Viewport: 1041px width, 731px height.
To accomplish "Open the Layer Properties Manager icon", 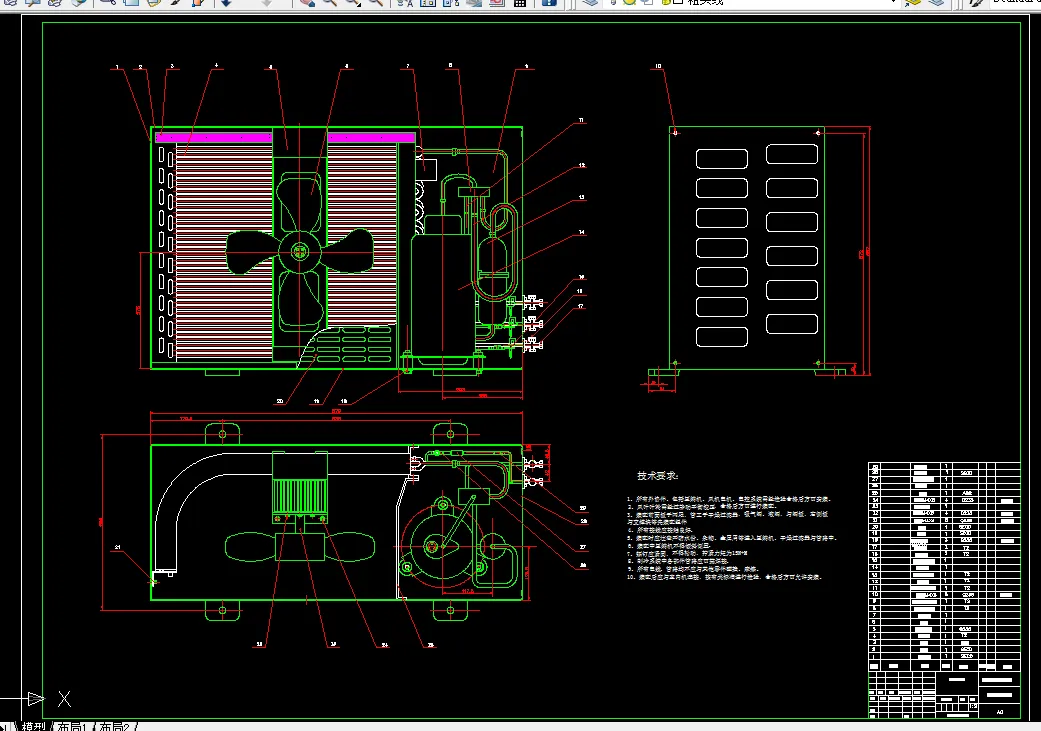I will click(x=590, y=3).
